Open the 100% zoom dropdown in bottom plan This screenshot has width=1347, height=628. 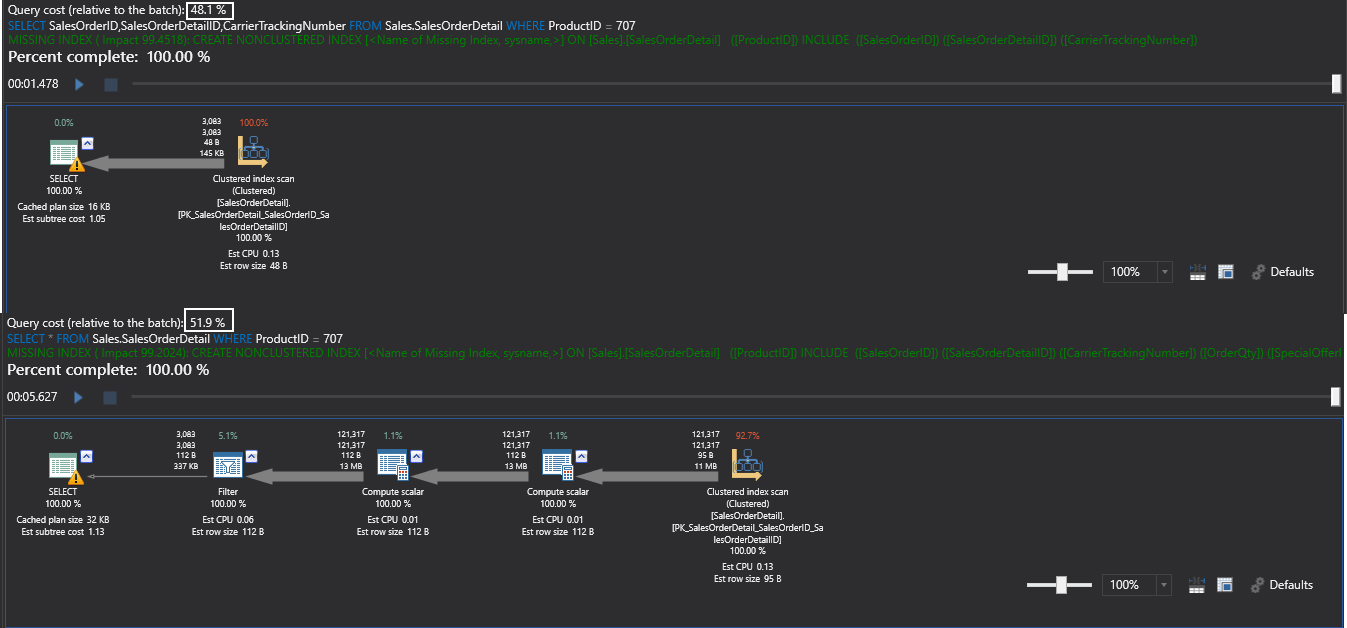[x=1164, y=585]
